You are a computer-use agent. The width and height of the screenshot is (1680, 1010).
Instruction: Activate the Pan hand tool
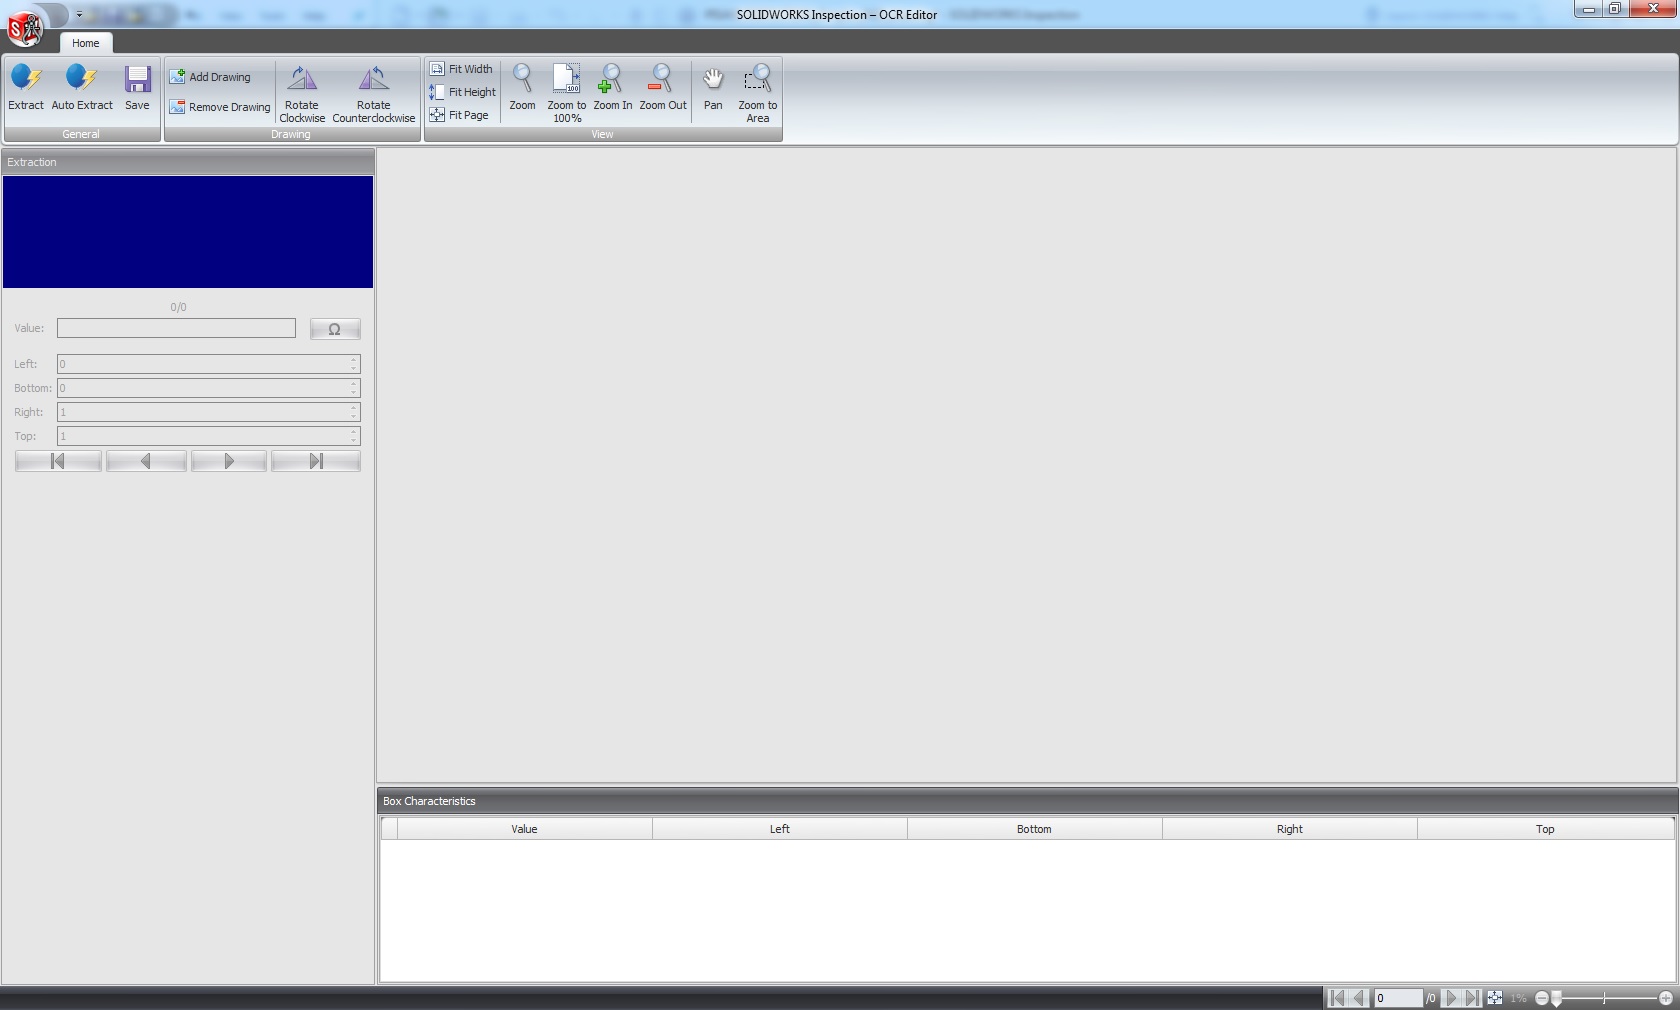[713, 87]
